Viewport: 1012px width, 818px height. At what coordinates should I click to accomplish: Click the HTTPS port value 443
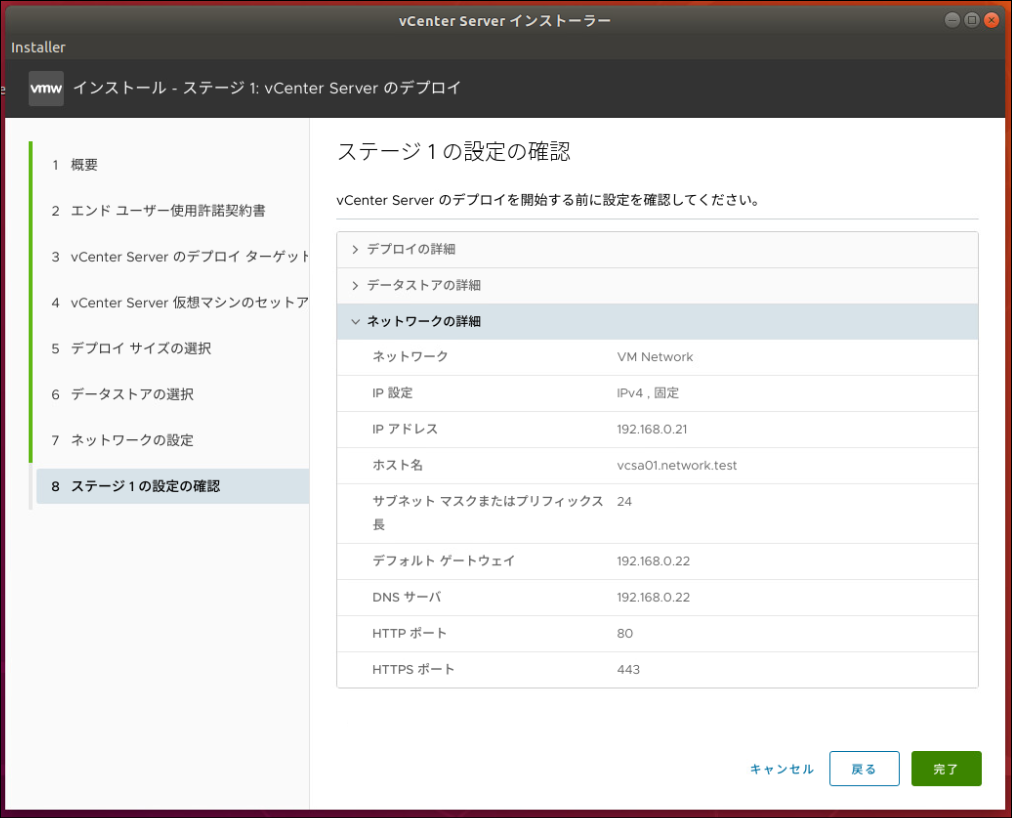coord(628,670)
